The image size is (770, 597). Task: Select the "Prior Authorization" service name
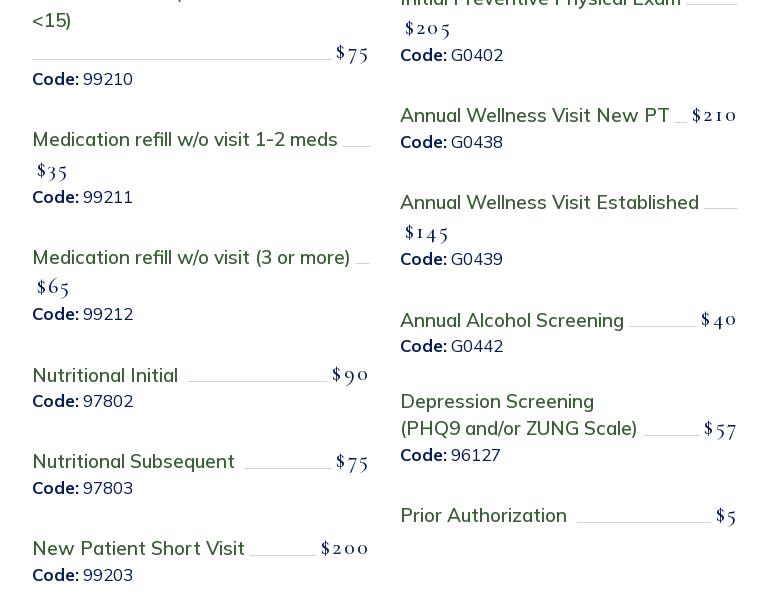483,516
